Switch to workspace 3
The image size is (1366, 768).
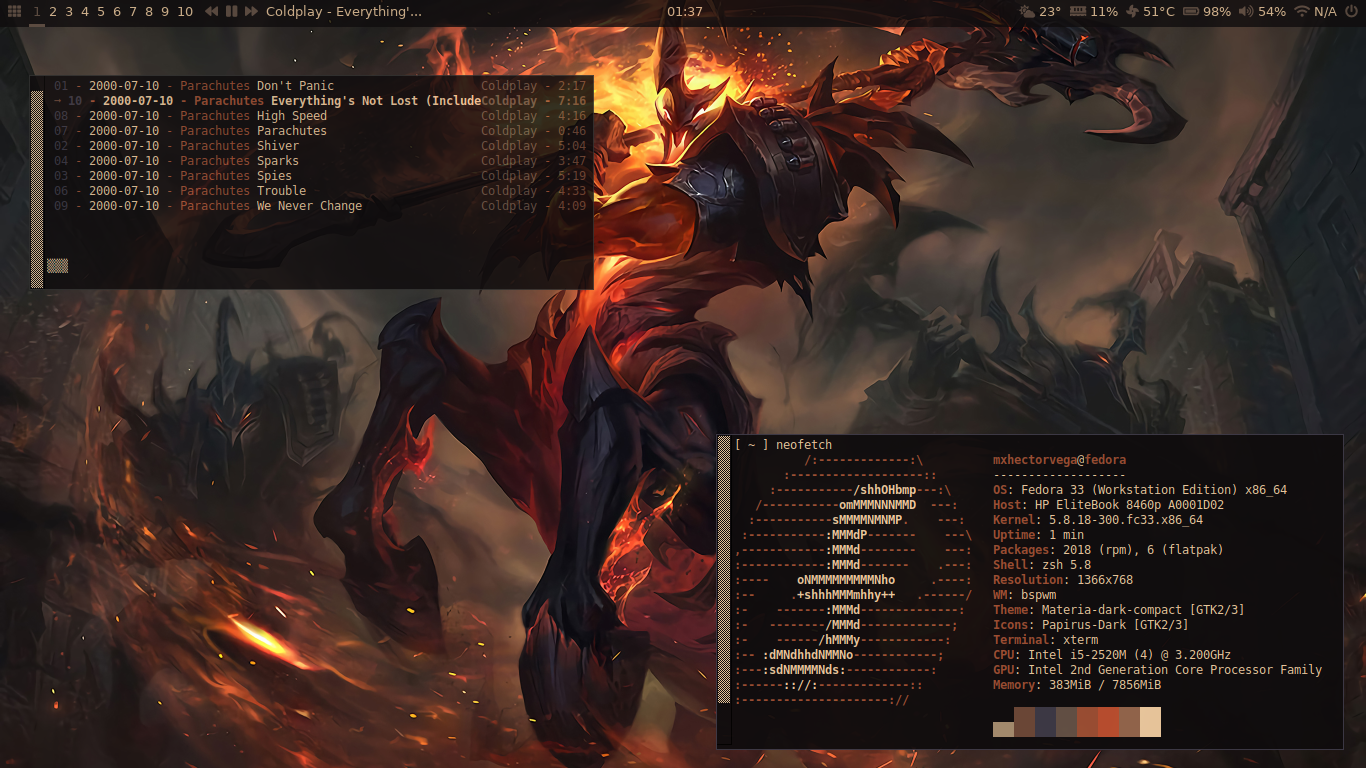coord(69,12)
